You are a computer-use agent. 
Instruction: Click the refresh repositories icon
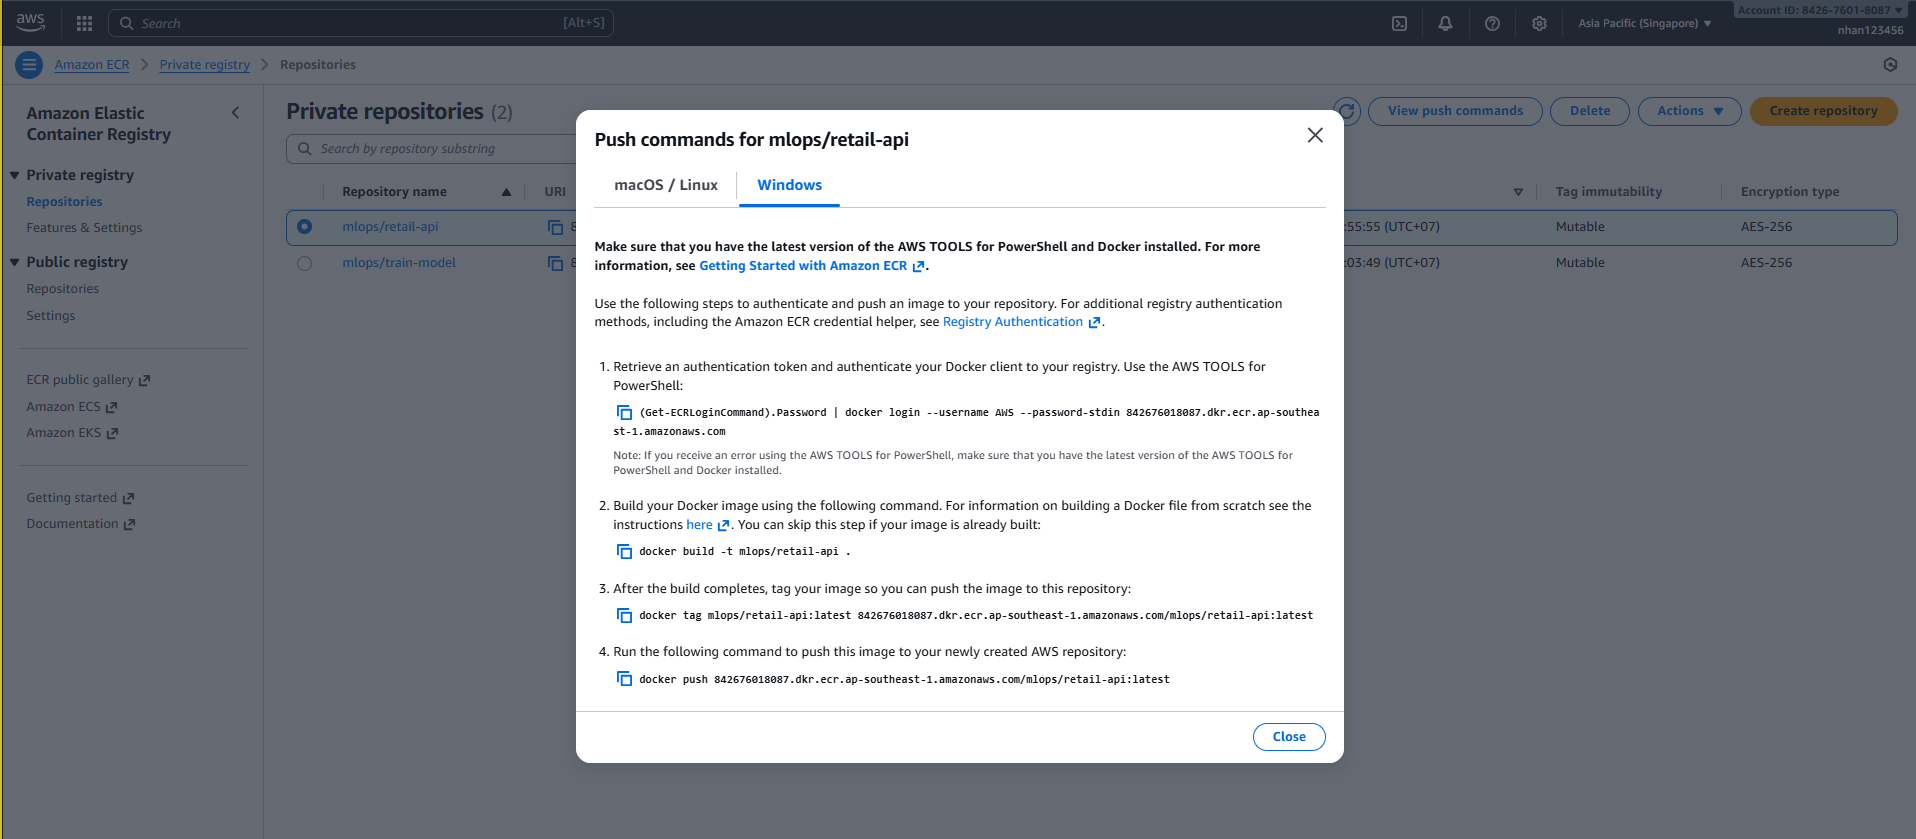1347,111
